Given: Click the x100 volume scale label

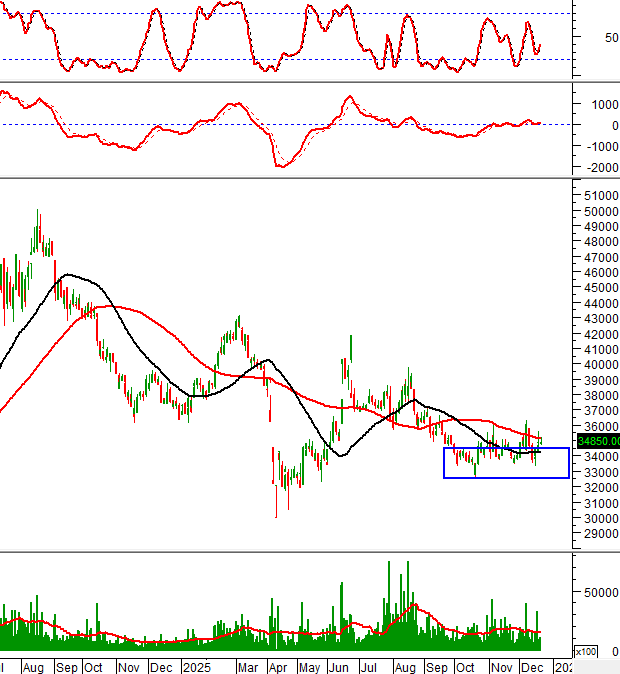Looking at the screenshot, I should click(x=587, y=652).
